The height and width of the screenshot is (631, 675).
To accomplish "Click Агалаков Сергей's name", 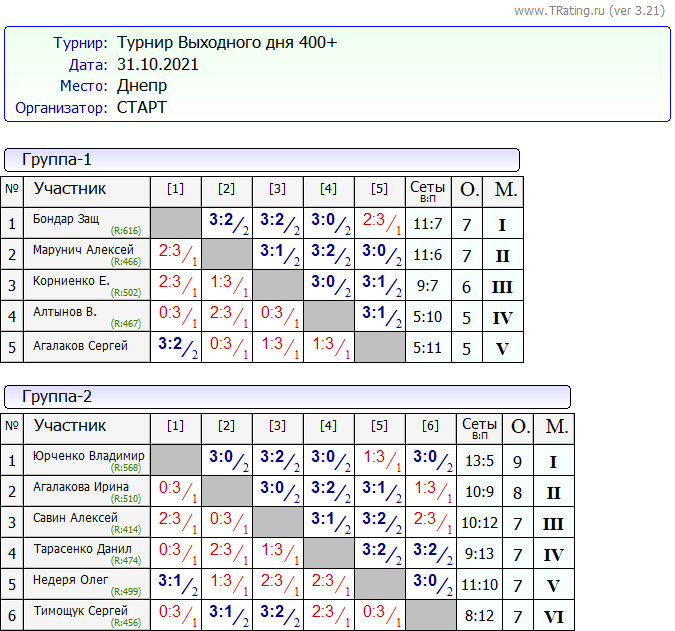I will (x=81, y=346).
